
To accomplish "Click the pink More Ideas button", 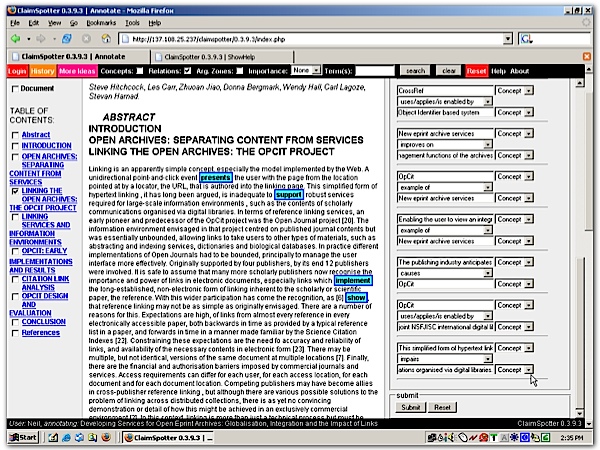I will point(77,71).
